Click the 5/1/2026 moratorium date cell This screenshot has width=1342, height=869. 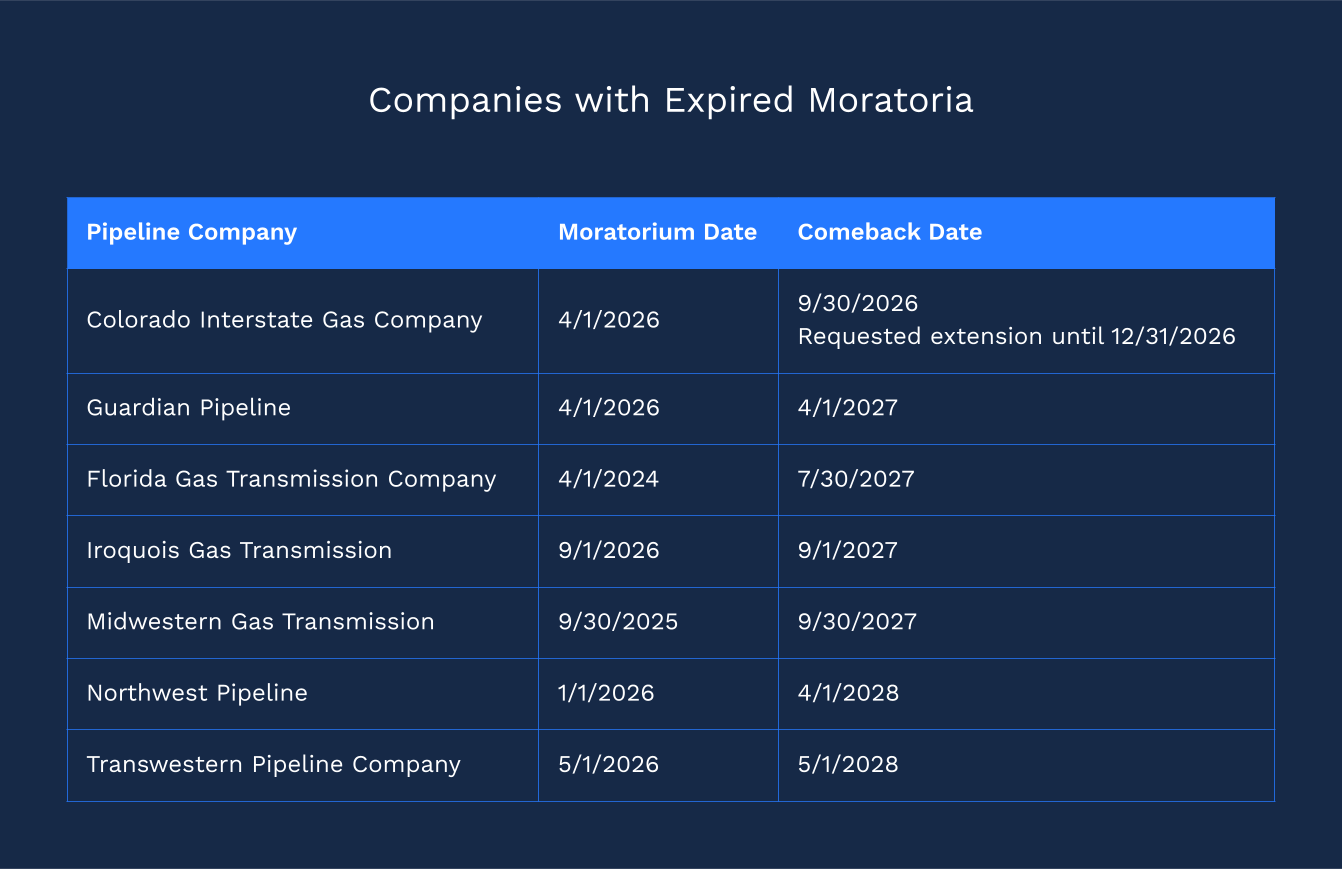tap(609, 765)
